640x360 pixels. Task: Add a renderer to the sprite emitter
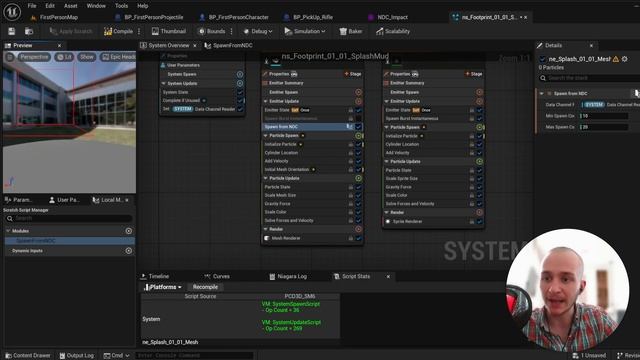point(479,212)
